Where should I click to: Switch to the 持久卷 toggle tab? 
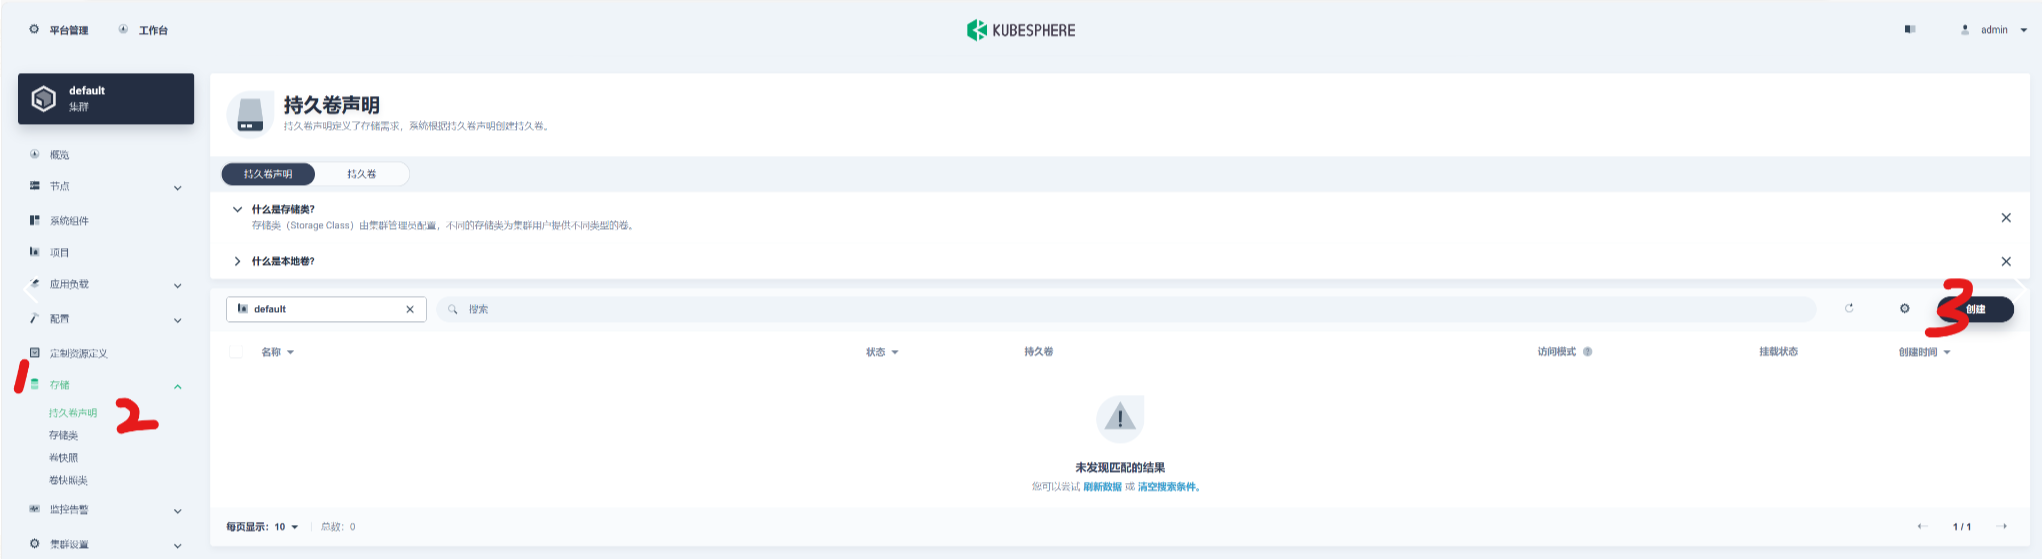(x=362, y=174)
